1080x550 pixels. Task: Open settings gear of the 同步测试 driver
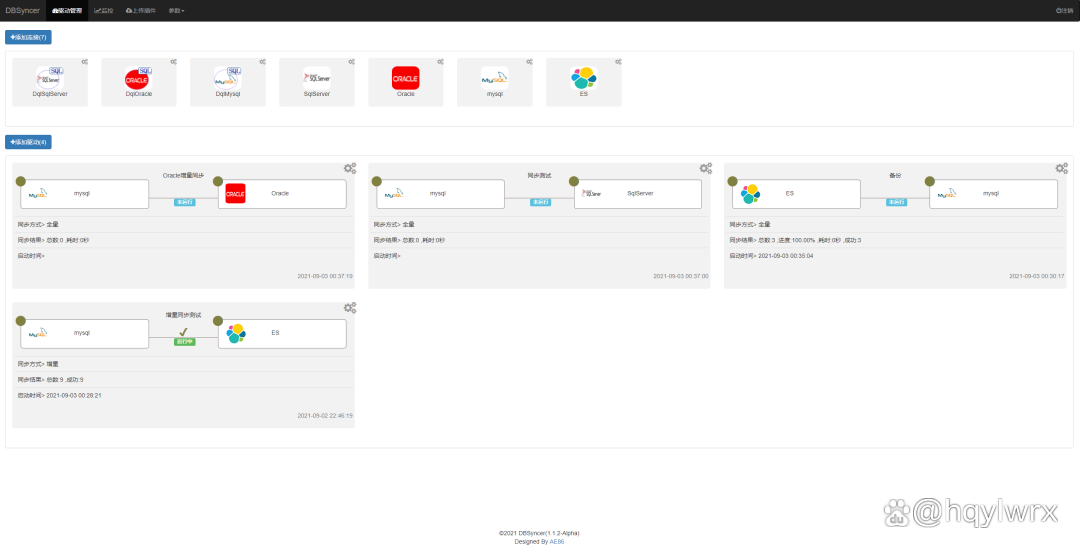tap(706, 169)
